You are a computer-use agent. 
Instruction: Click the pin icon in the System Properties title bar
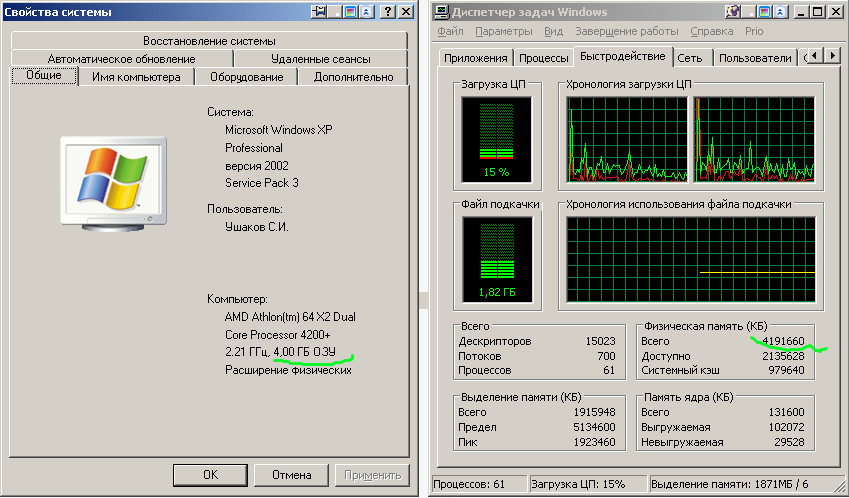[x=318, y=11]
